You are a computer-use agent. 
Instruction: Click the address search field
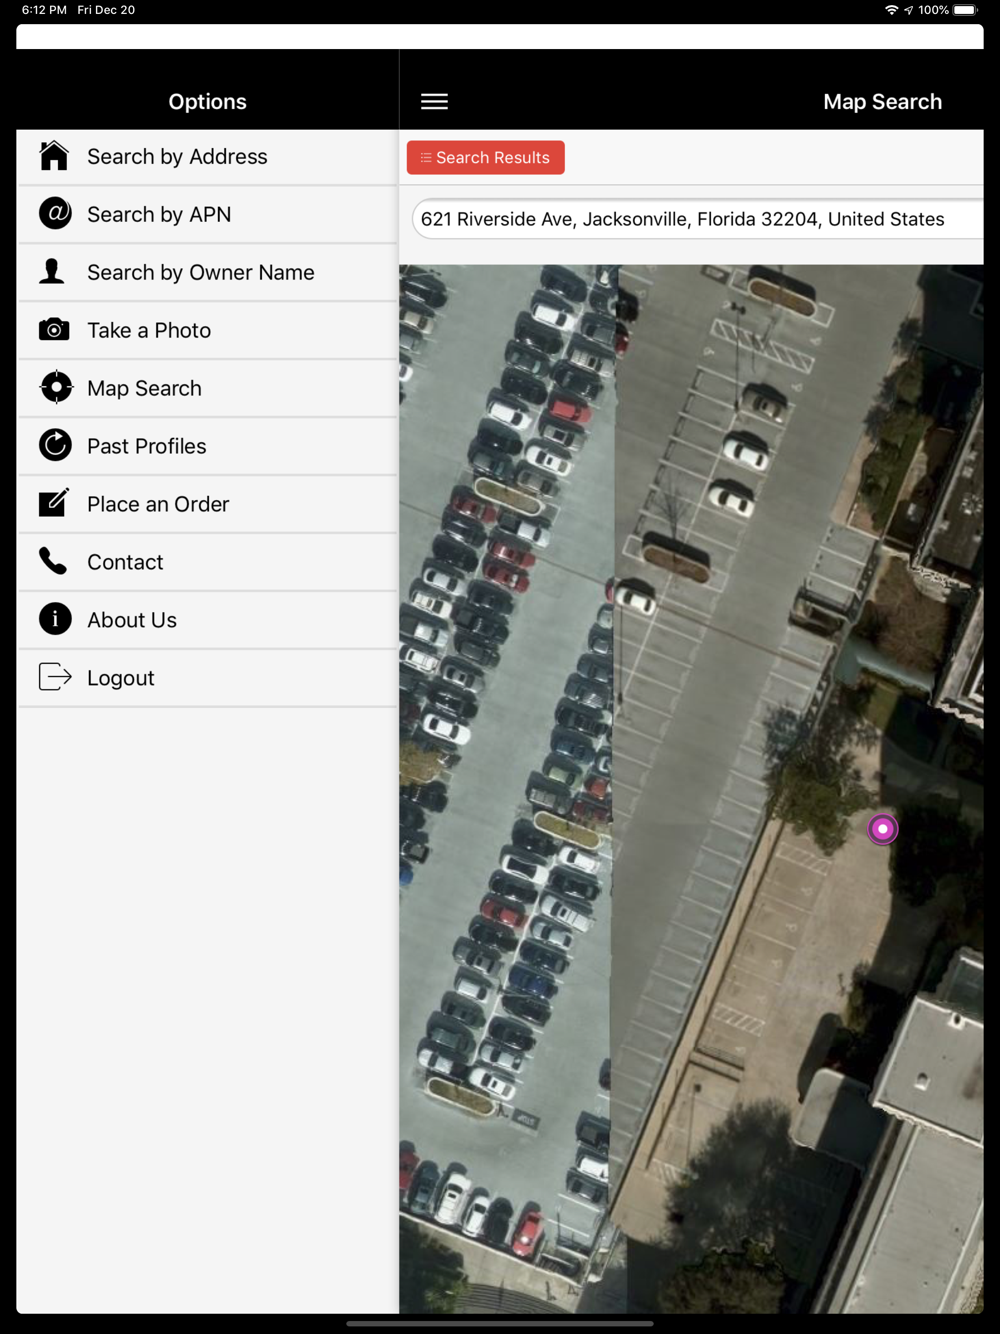[x=698, y=219]
